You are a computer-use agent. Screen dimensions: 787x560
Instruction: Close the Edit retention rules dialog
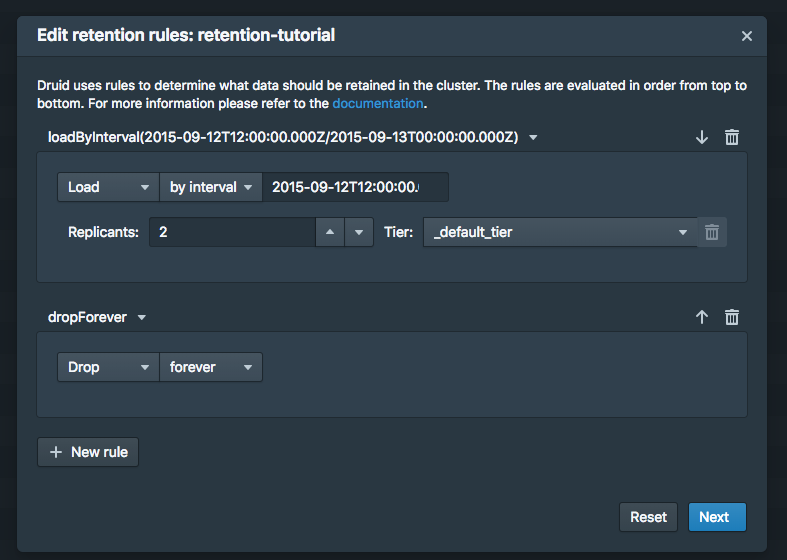746,36
